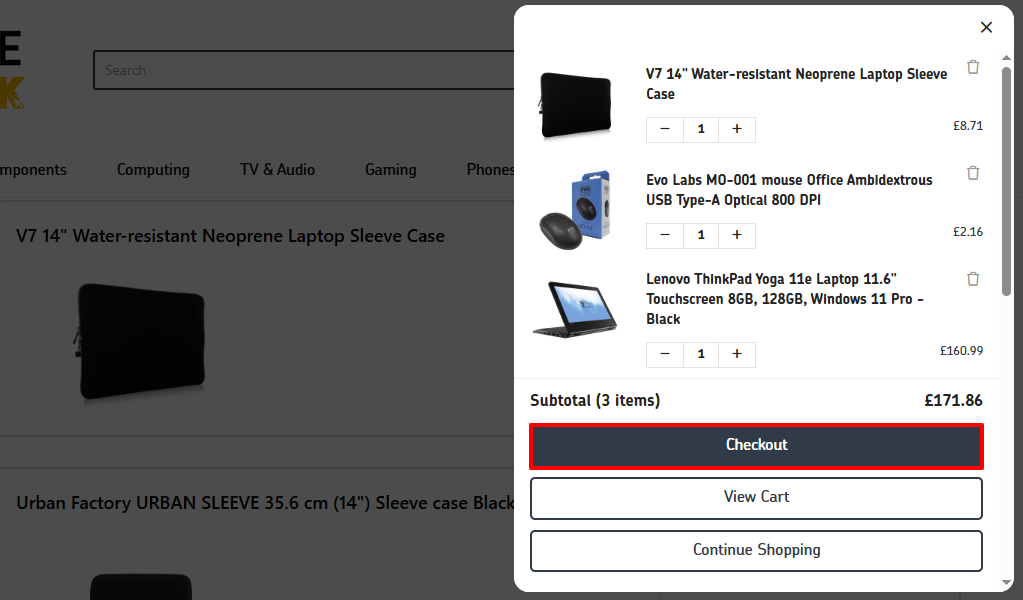Image resolution: width=1023 pixels, height=600 pixels.
Task: Open V7 Neoprene Laptop Sleeve title in cart
Action: coord(796,84)
